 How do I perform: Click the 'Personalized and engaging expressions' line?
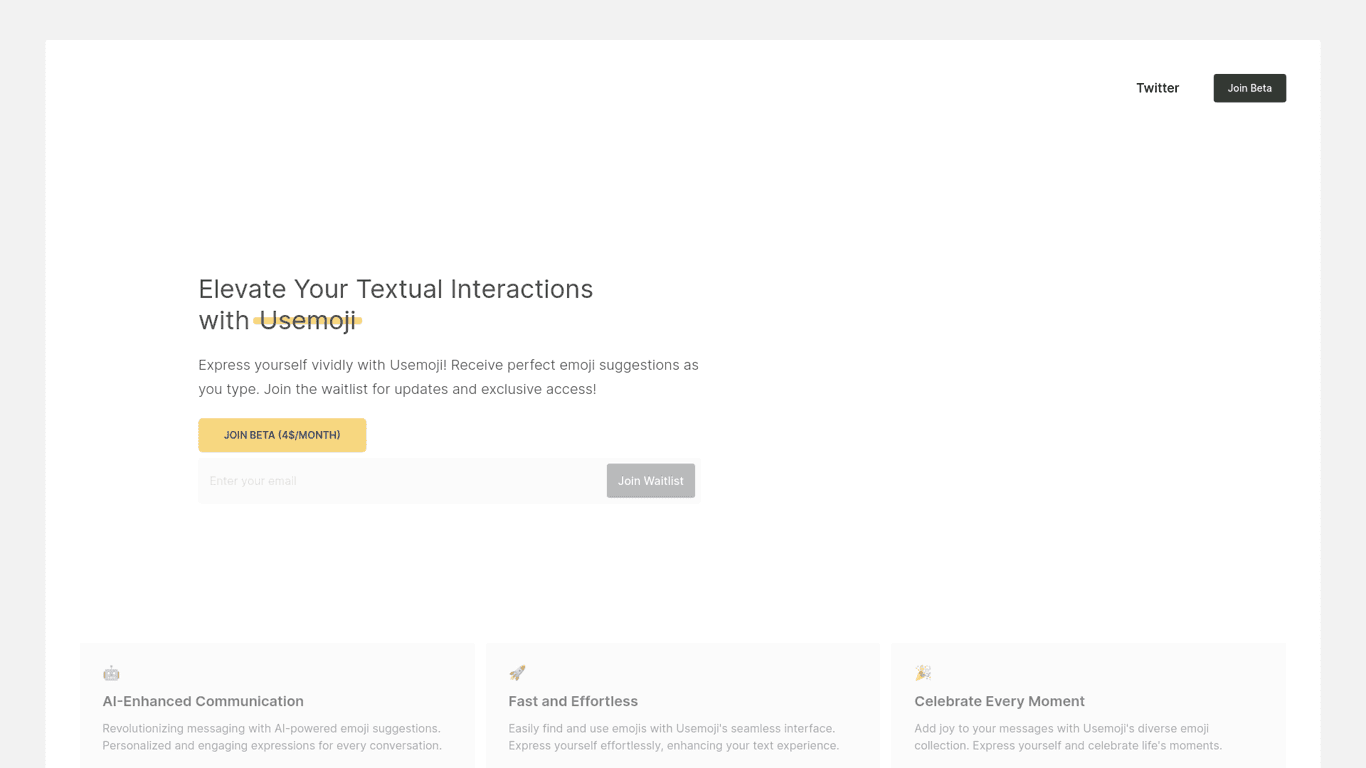click(x=272, y=745)
